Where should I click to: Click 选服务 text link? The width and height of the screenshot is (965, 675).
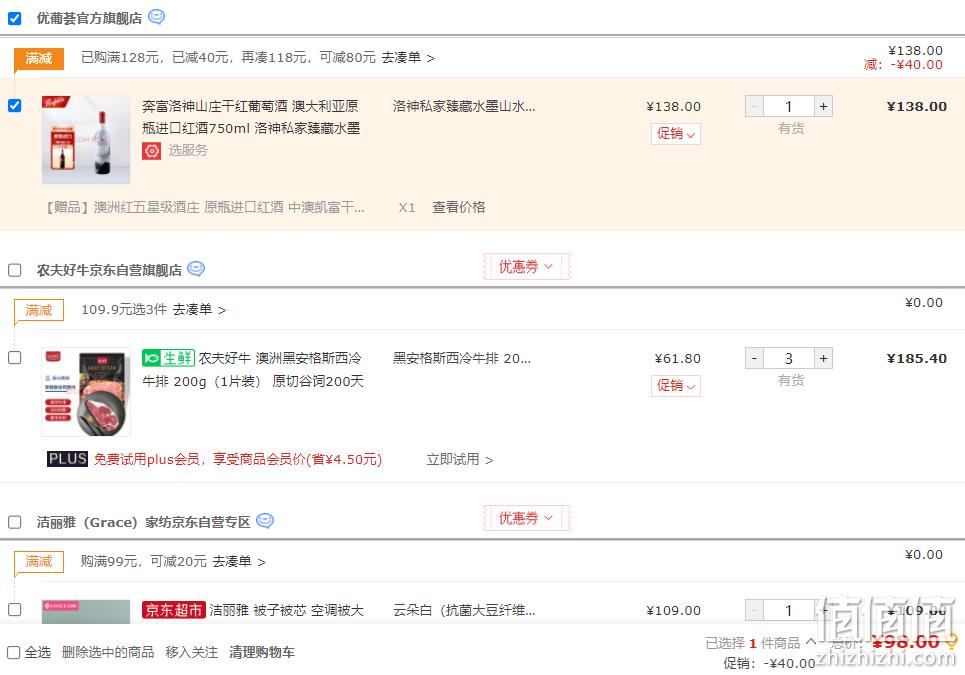pyautogui.click(x=188, y=150)
